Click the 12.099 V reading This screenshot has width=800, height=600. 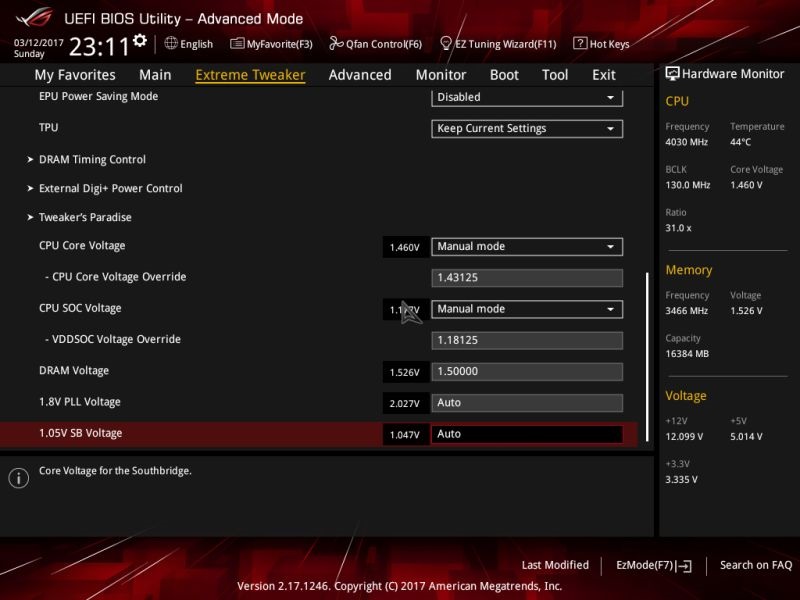[x=684, y=437]
